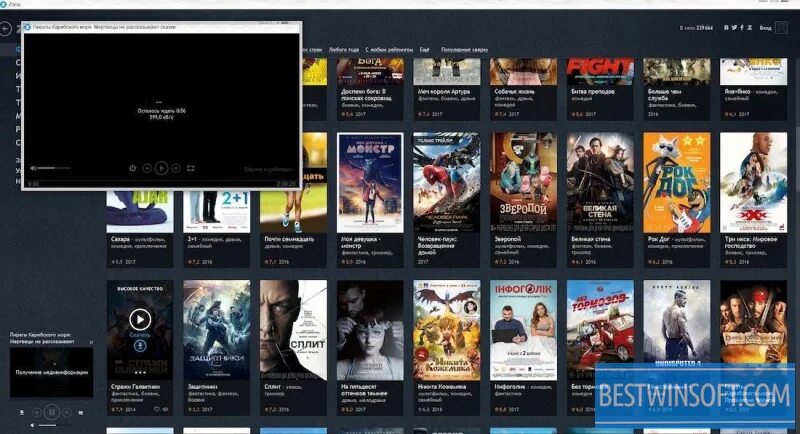800x434 pixels.
Task: Open Twitter icon in header
Action: point(734,28)
